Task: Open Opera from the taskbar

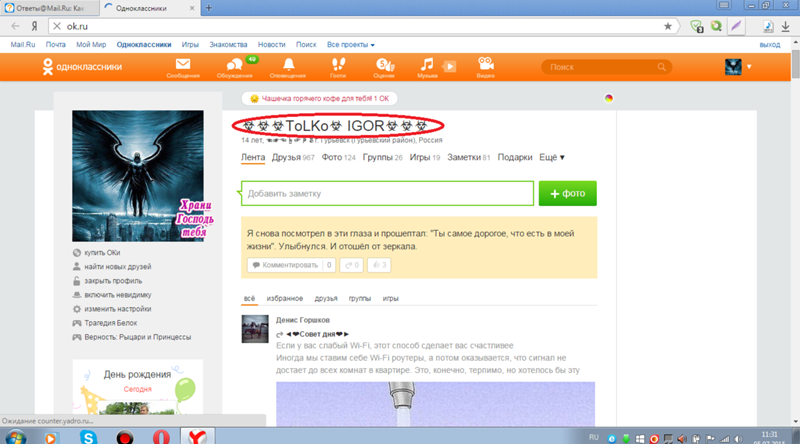Action: click(x=161, y=437)
